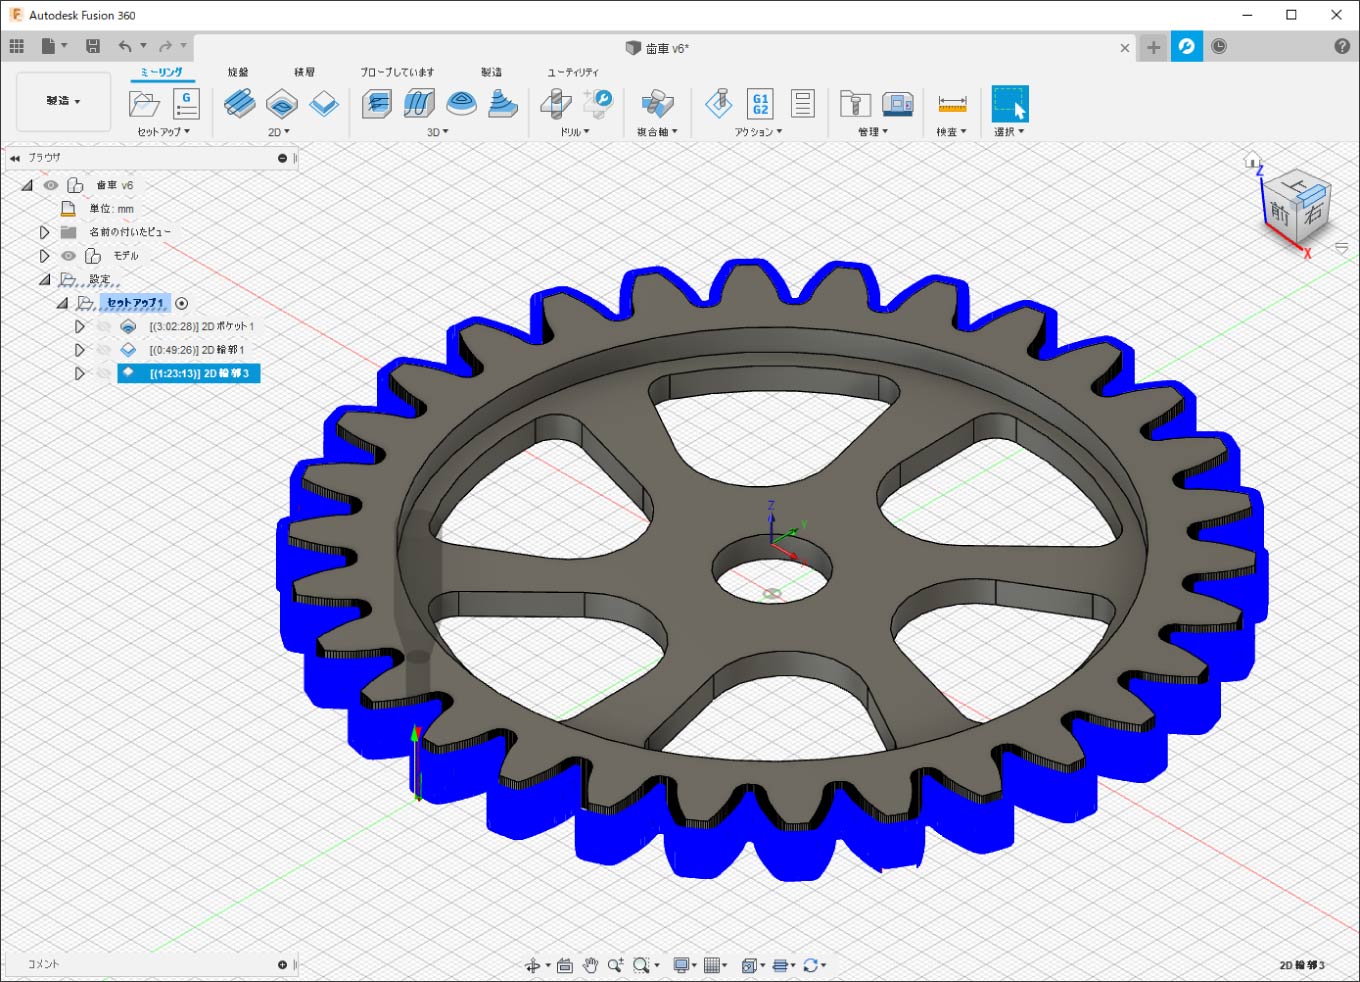The width and height of the screenshot is (1360, 982).
Task: Click the ViewCube front face
Action: [x=1280, y=212]
